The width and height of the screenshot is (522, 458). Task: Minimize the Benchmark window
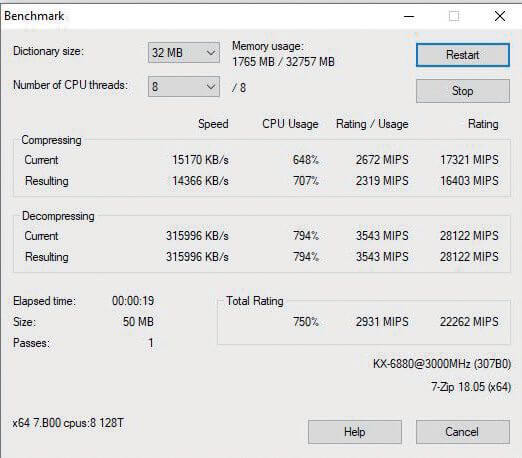pyautogui.click(x=409, y=16)
